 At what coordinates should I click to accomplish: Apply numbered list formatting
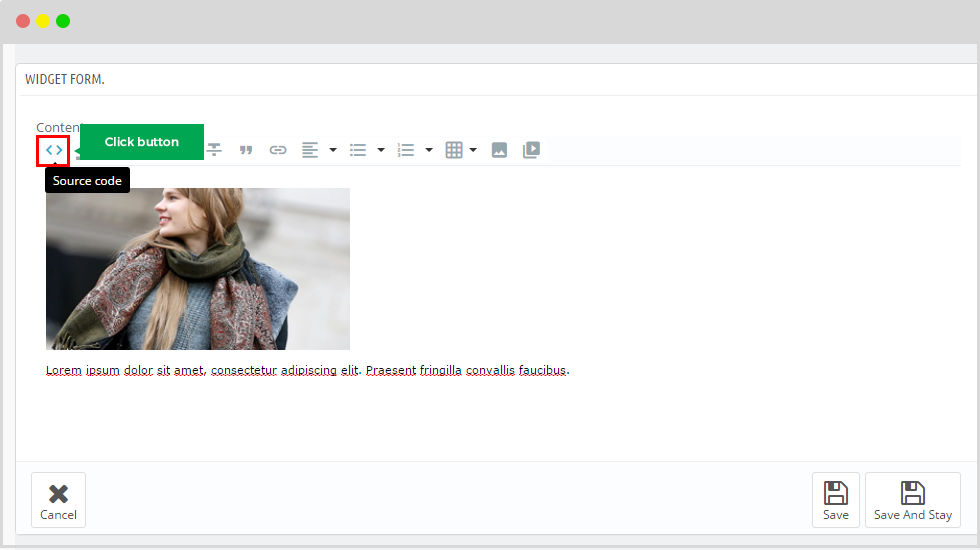[x=406, y=150]
